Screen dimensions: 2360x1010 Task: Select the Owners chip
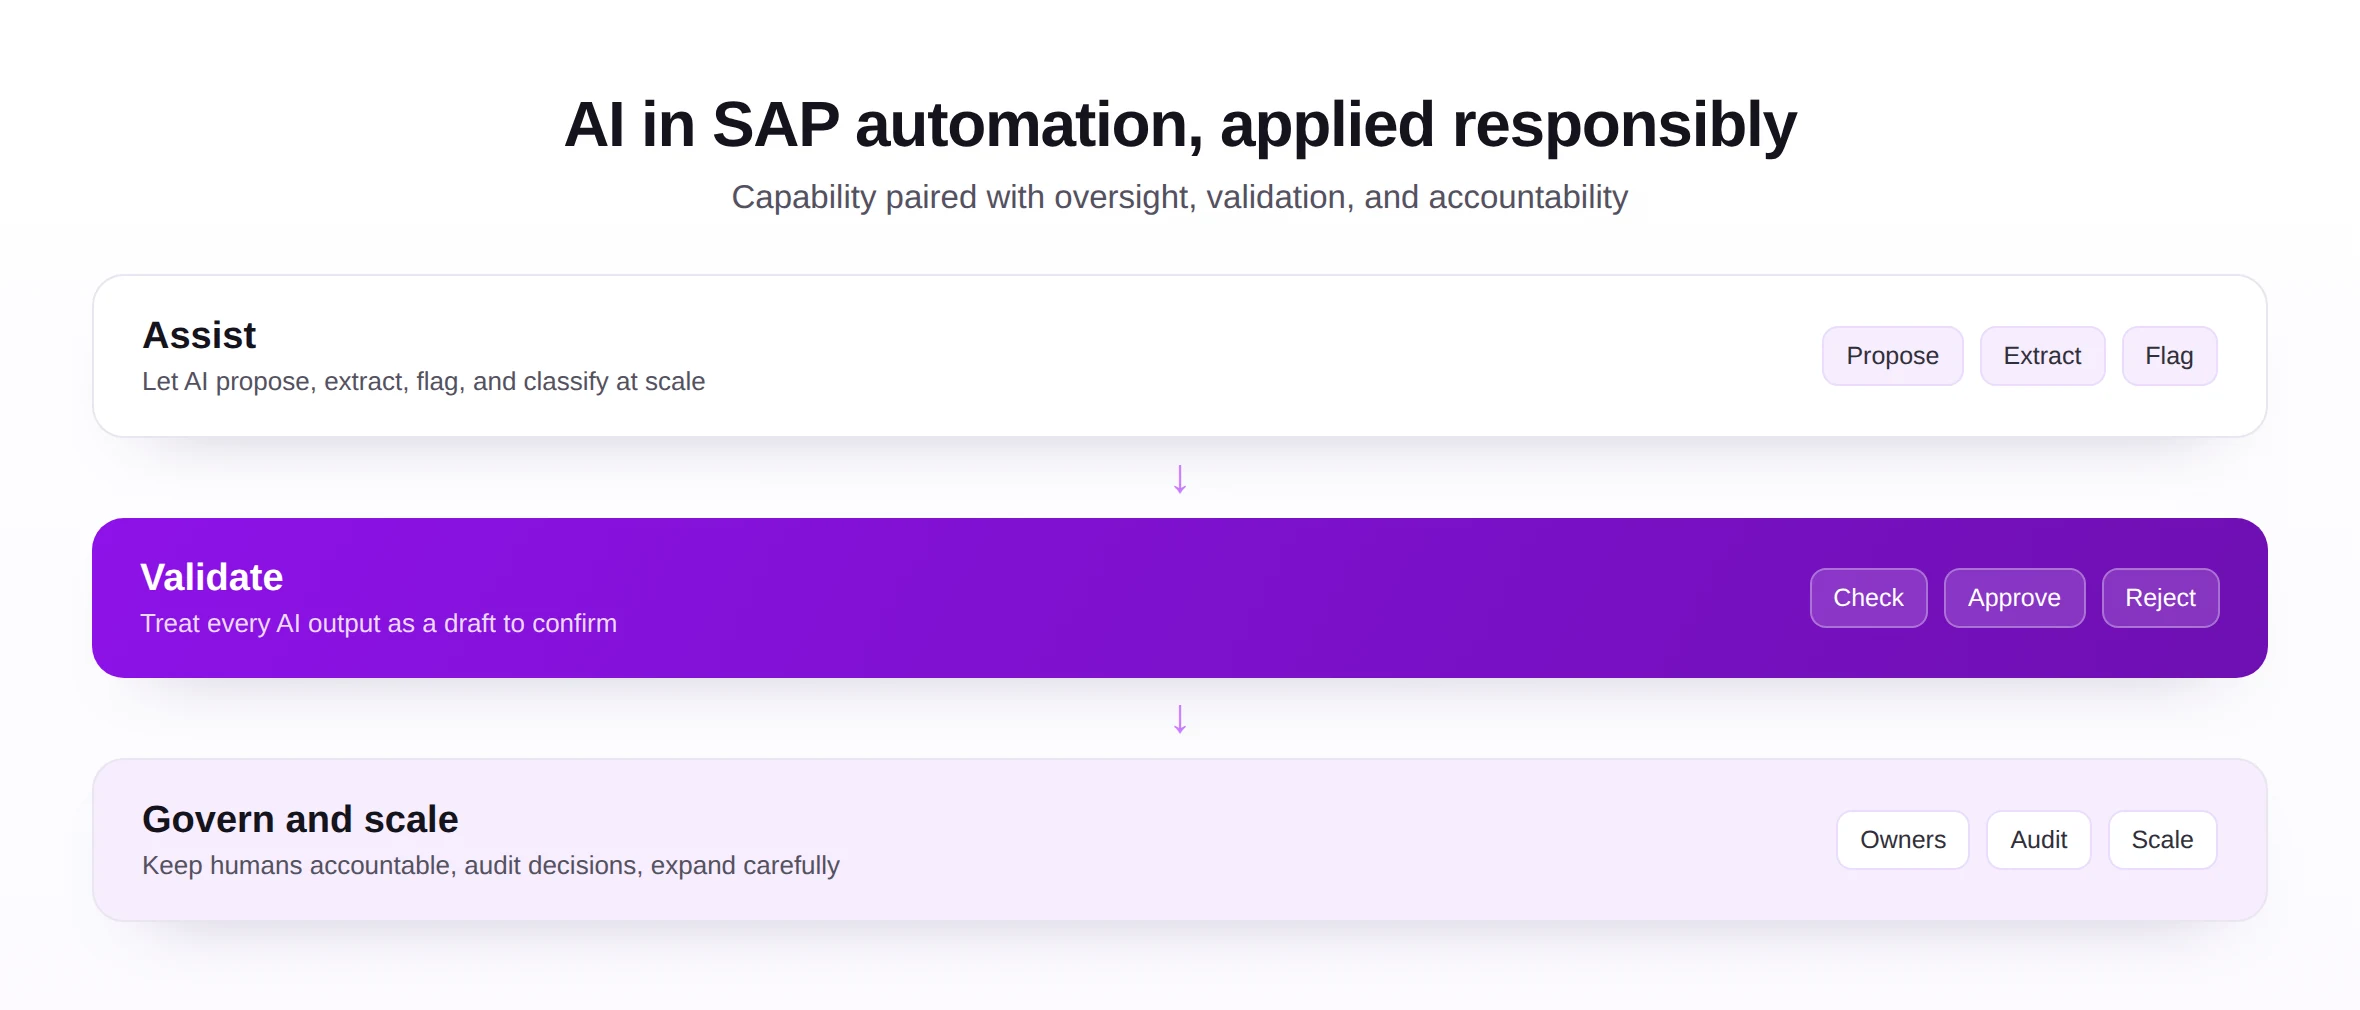click(1902, 840)
